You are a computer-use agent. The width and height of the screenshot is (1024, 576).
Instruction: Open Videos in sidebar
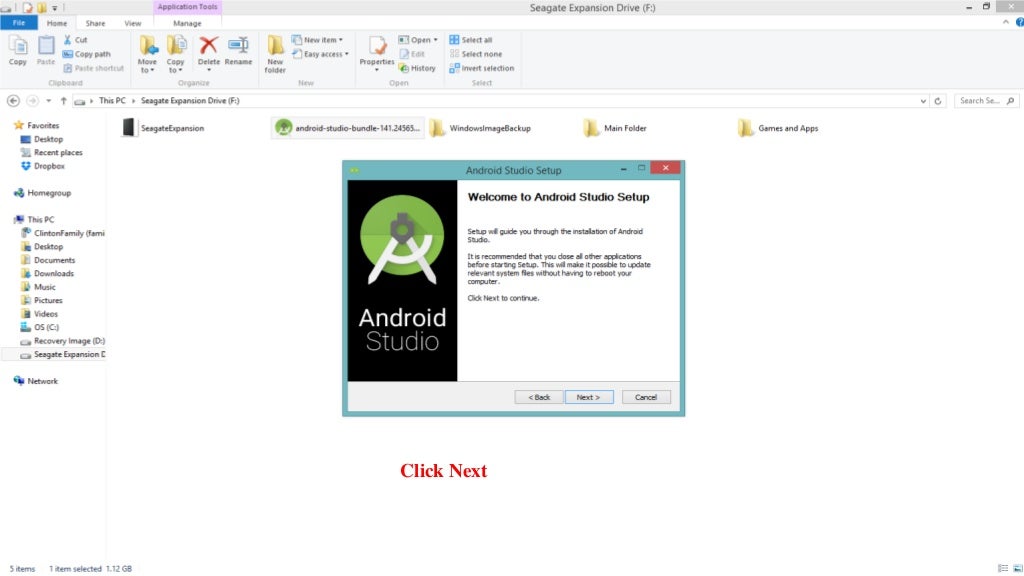[x=39, y=314]
